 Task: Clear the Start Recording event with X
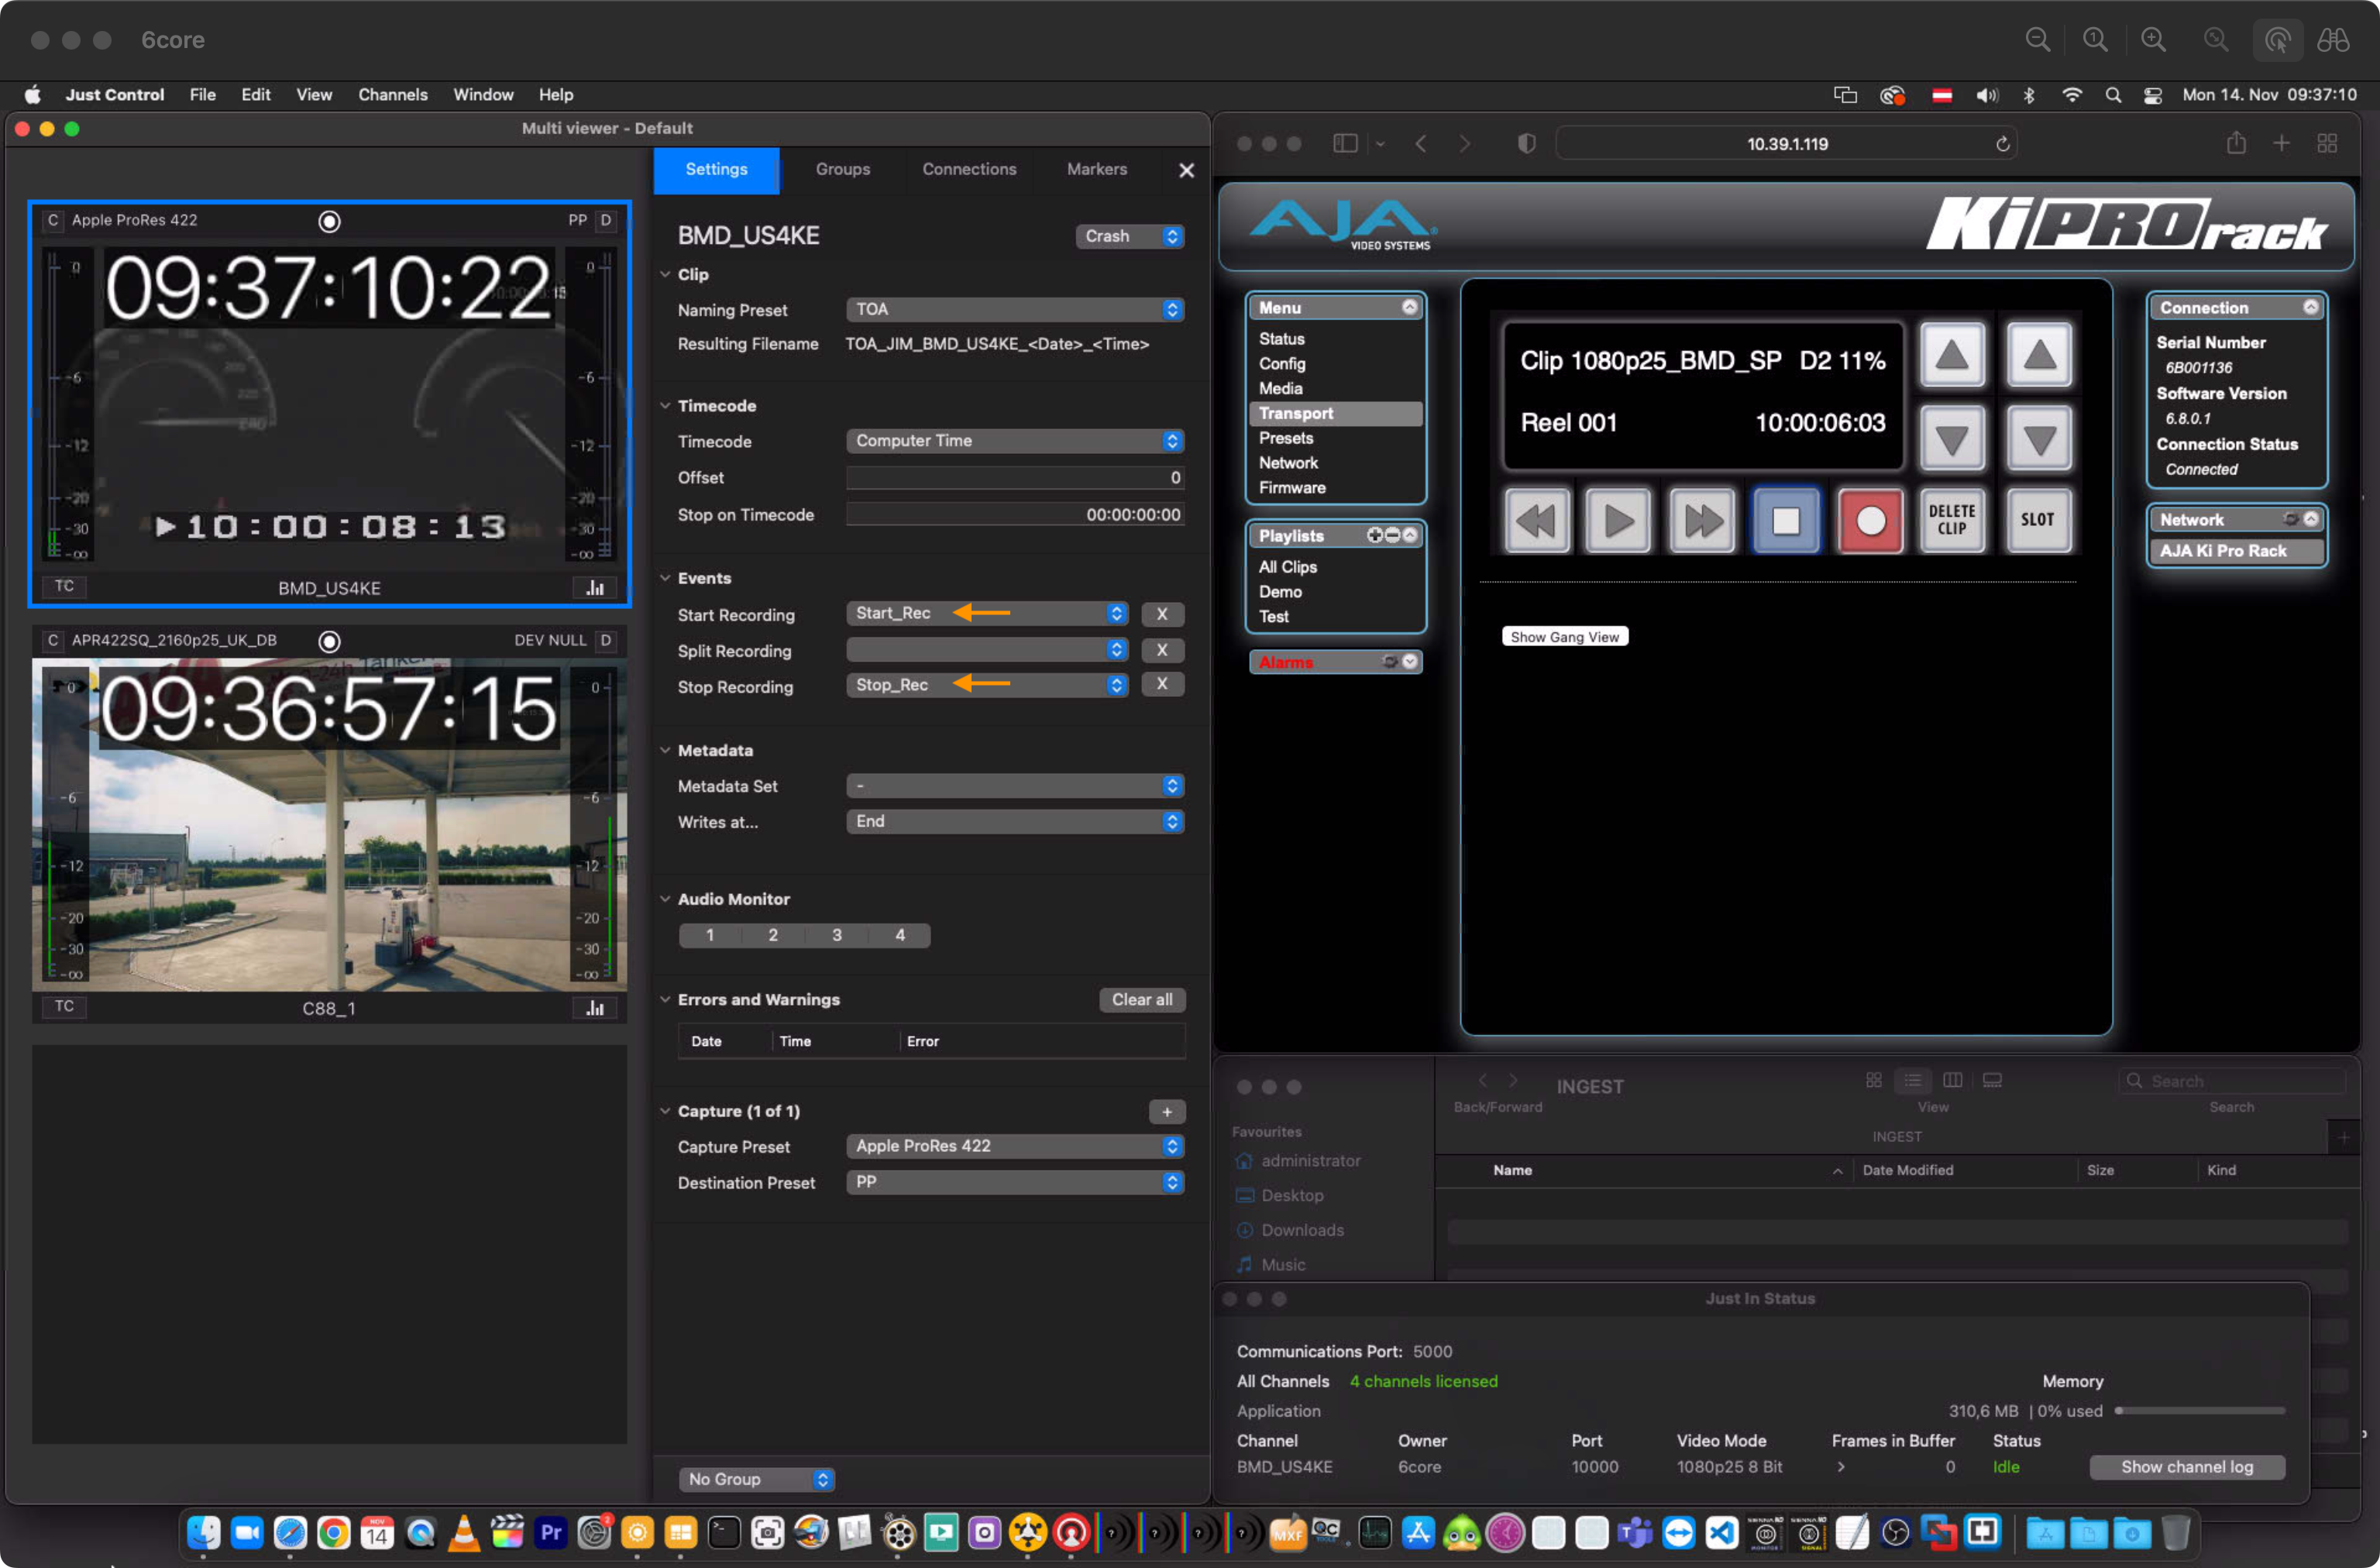pyautogui.click(x=1162, y=614)
